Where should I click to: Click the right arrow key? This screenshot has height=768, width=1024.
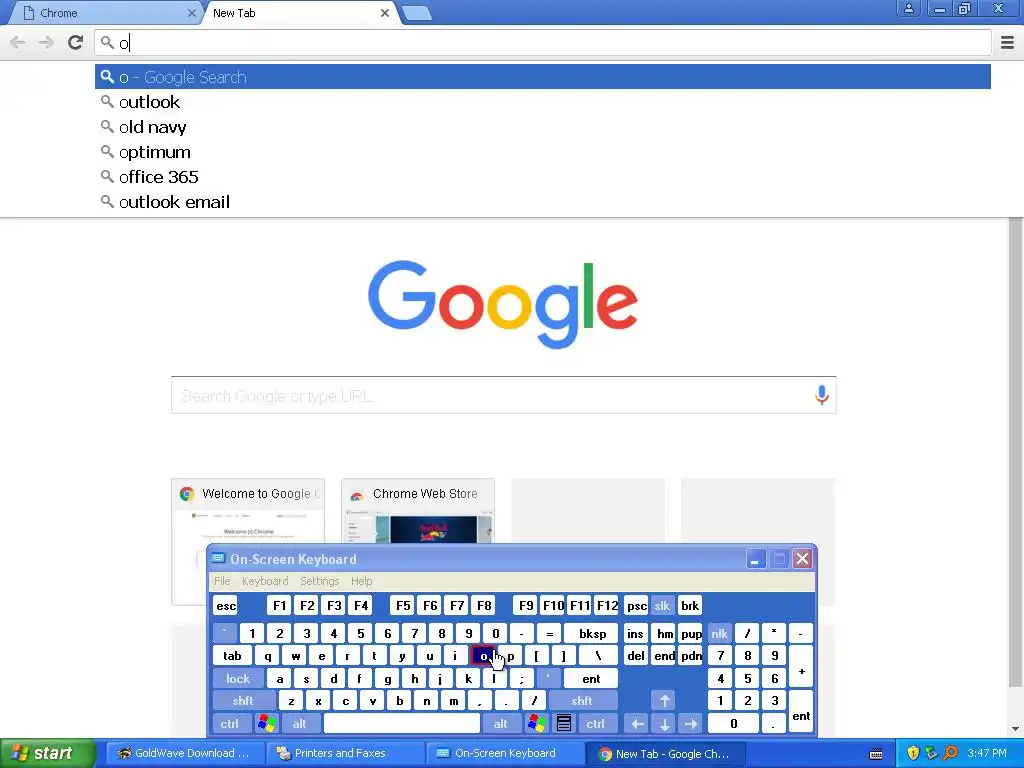click(x=690, y=724)
